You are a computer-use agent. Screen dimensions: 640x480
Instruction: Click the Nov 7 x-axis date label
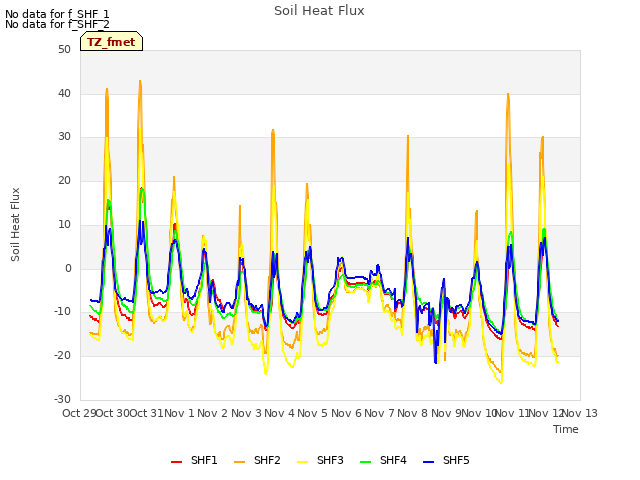point(380,413)
